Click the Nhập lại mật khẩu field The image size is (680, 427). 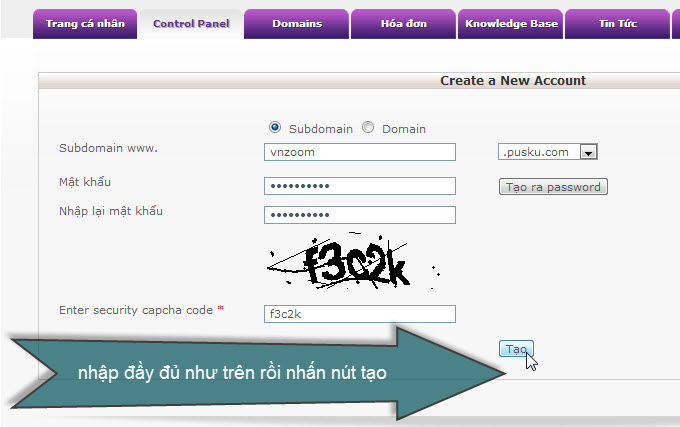(x=360, y=215)
